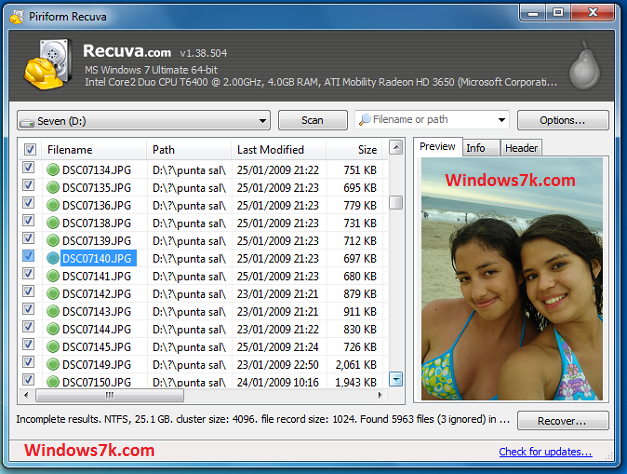The height and width of the screenshot is (474, 627).
Task: Switch to the Info tab
Action: [x=481, y=148]
